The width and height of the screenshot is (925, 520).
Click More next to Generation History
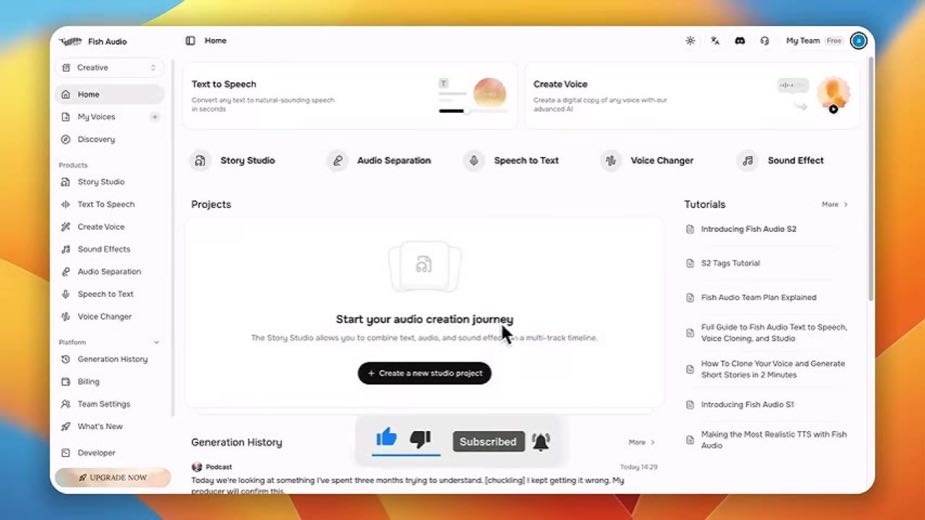click(x=641, y=442)
